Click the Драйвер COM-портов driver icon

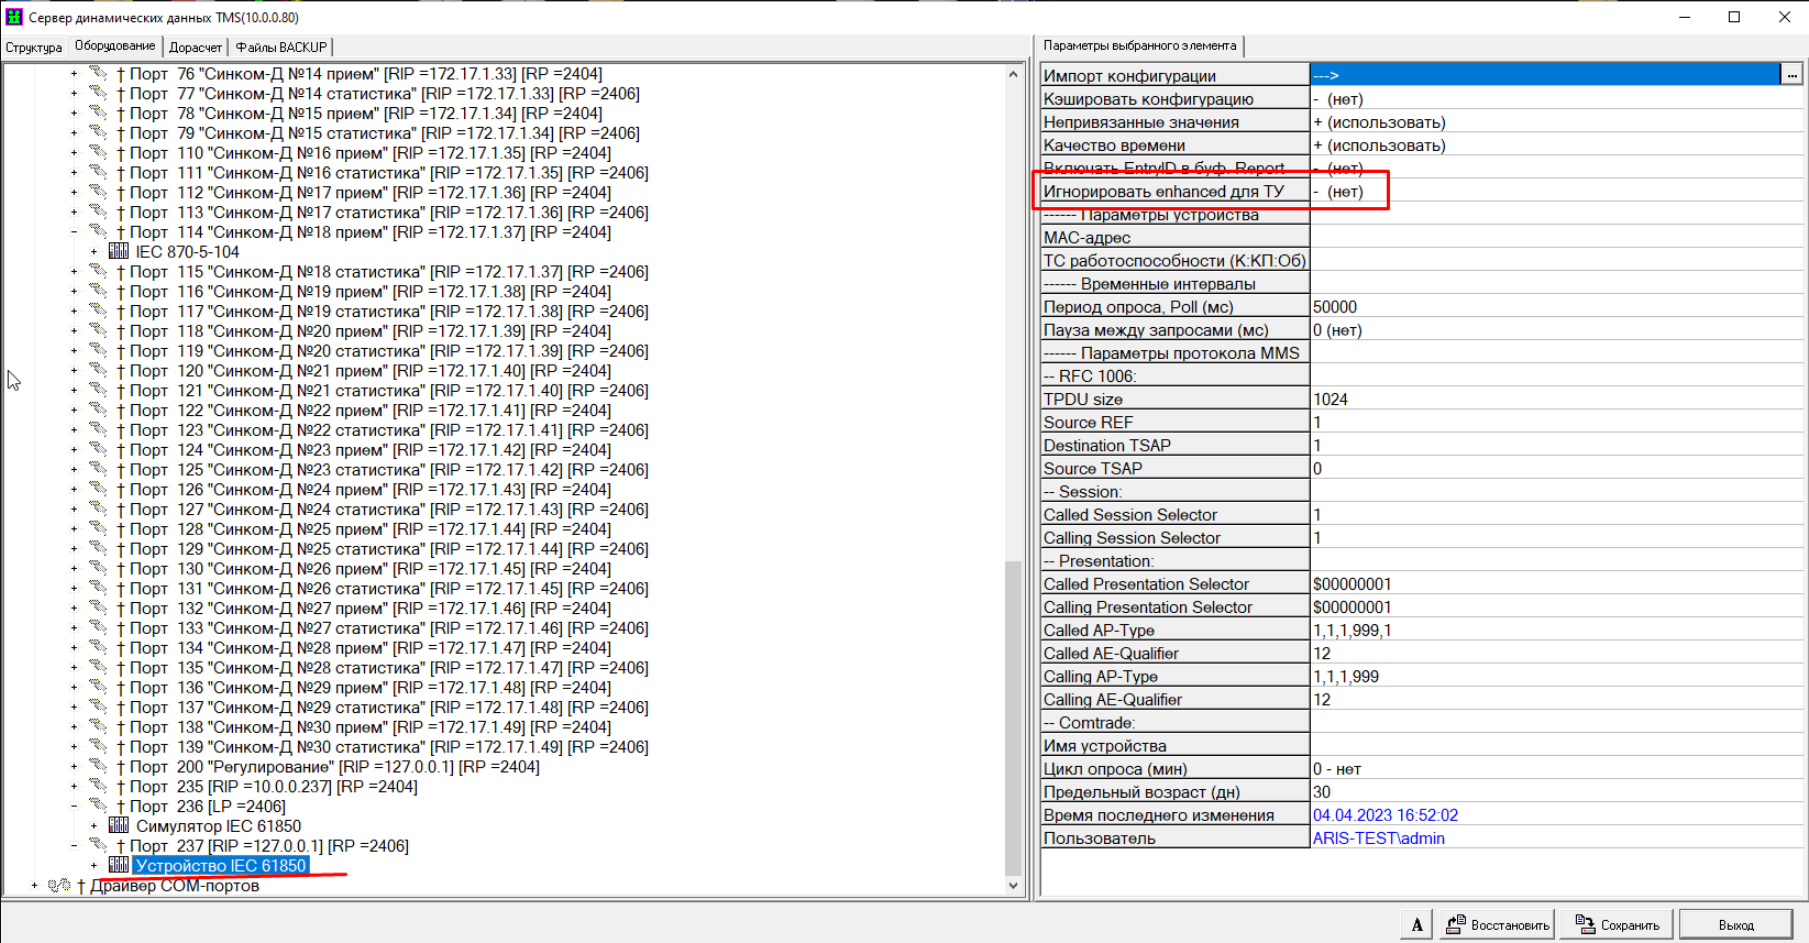click(x=59, y=885)
